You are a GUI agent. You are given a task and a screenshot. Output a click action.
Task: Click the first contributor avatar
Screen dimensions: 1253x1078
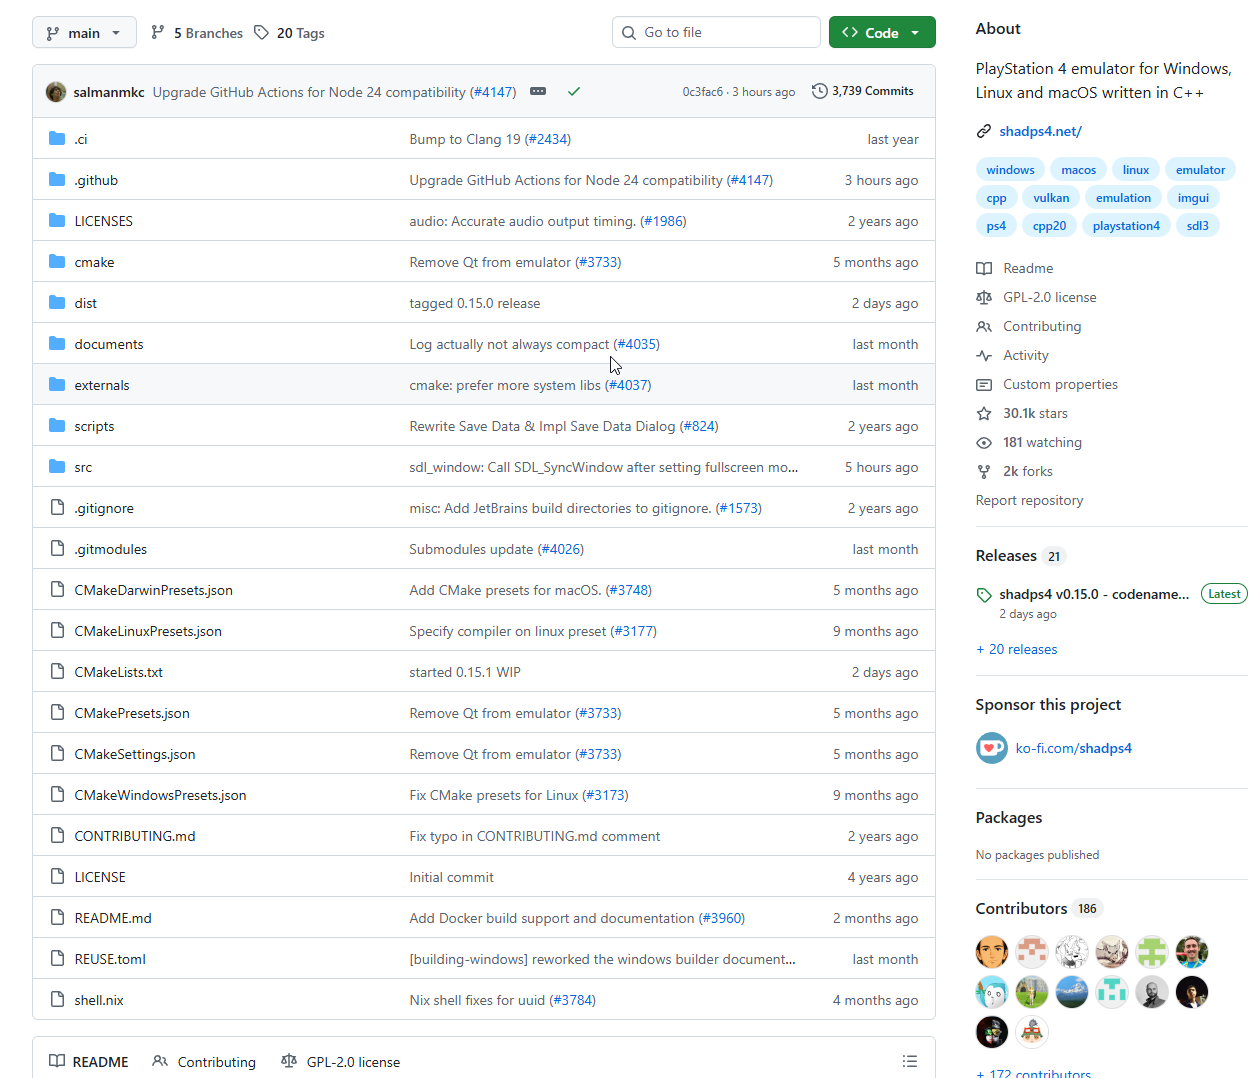coord(992,952)
